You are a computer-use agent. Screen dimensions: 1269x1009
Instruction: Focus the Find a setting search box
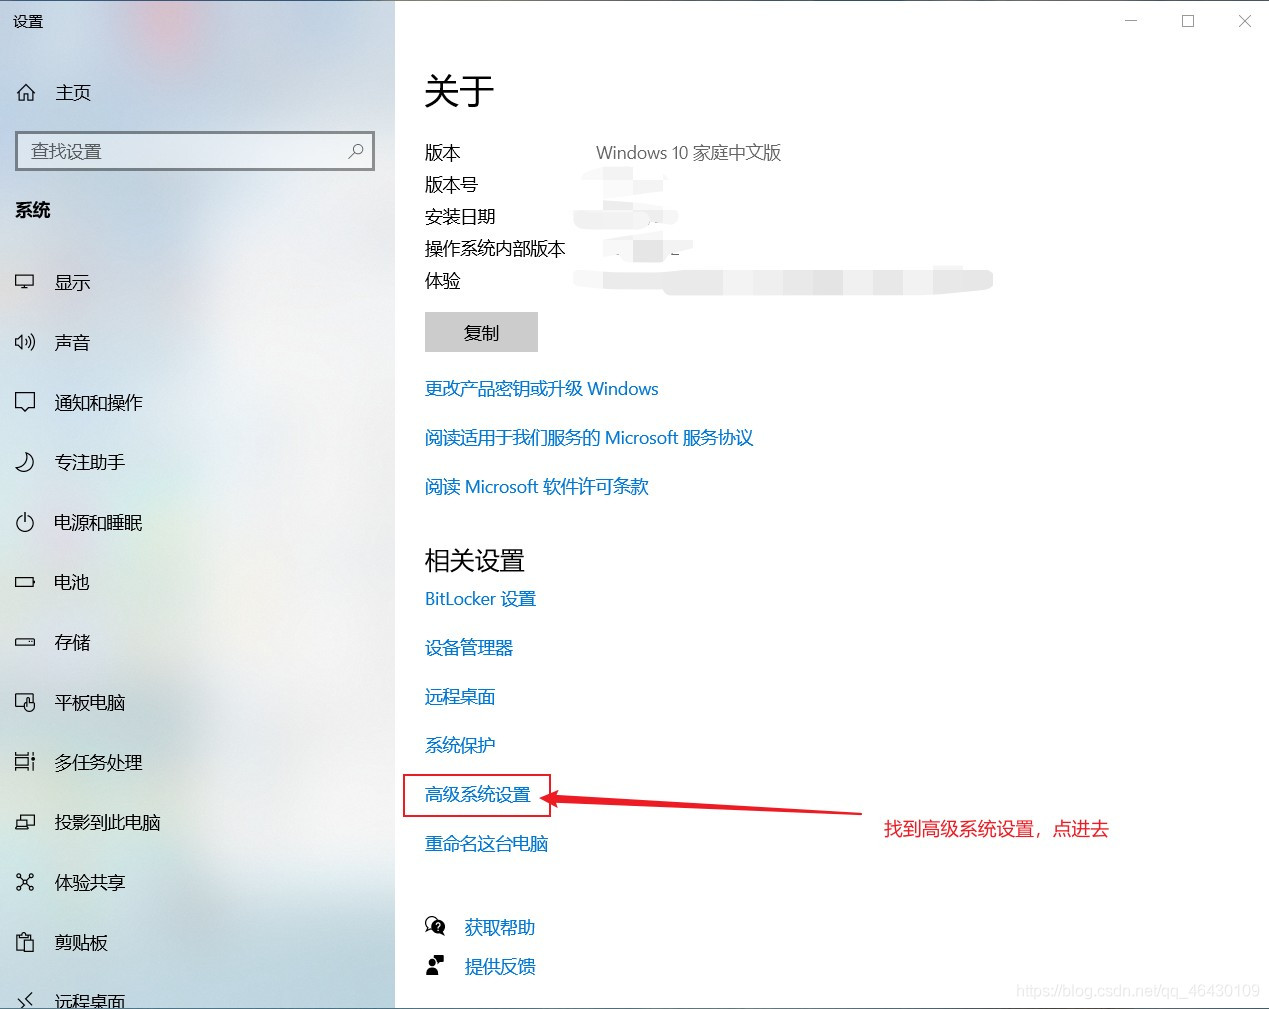(195, 151)
